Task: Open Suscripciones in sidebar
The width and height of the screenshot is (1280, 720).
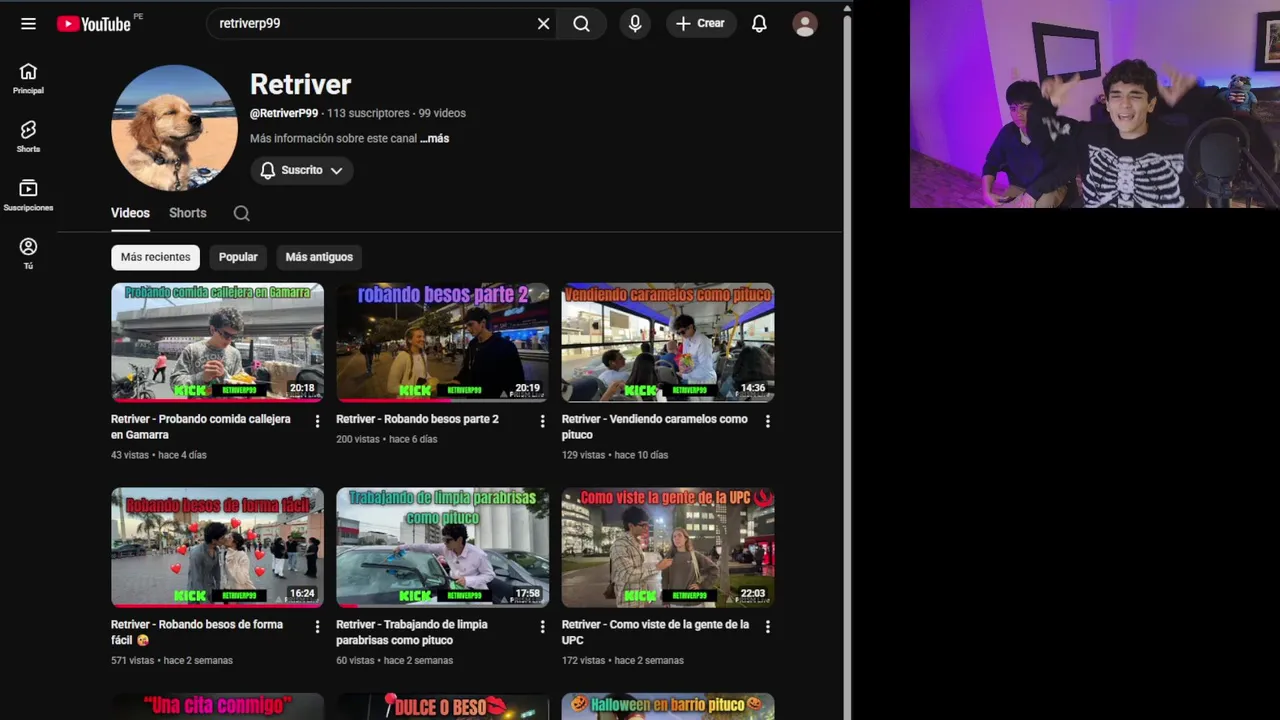Action: point(28,196)
